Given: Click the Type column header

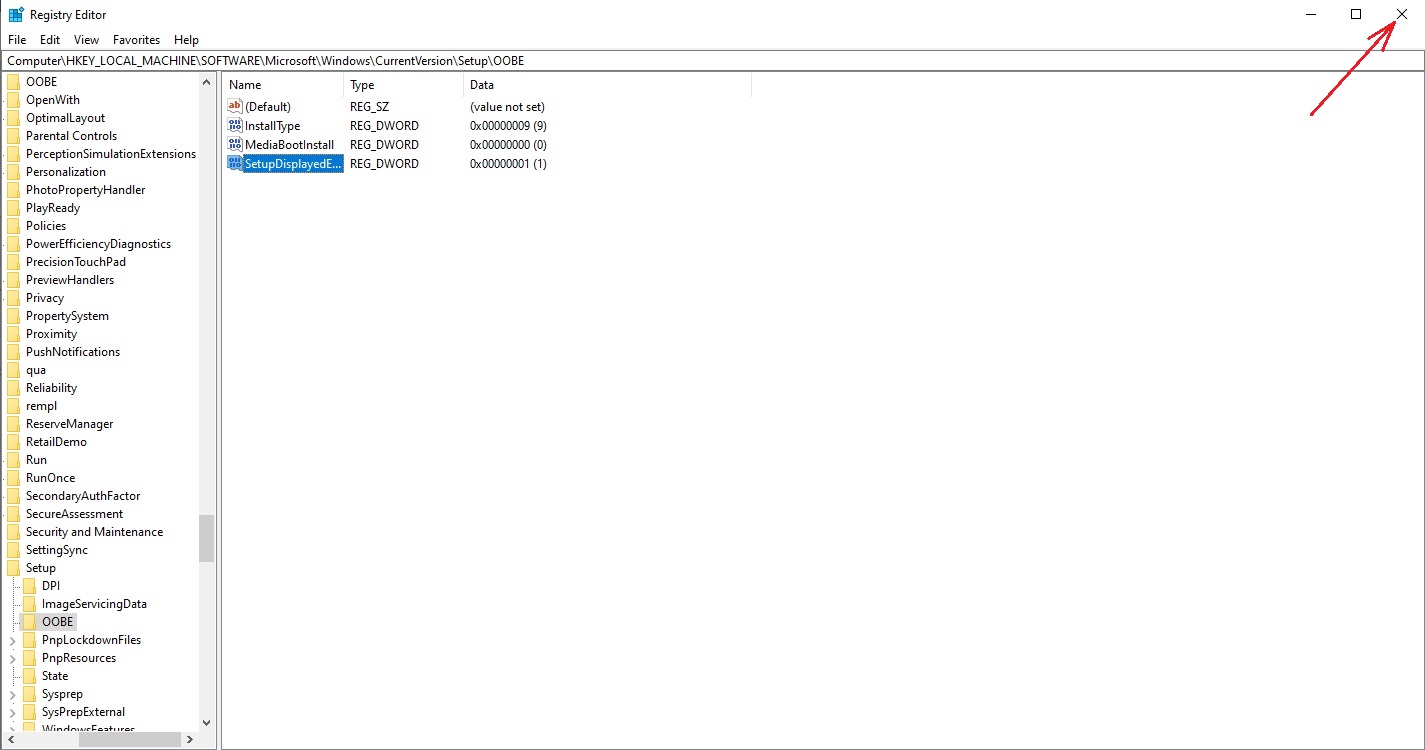Looking at the screenshot, I should pos(404,85).
